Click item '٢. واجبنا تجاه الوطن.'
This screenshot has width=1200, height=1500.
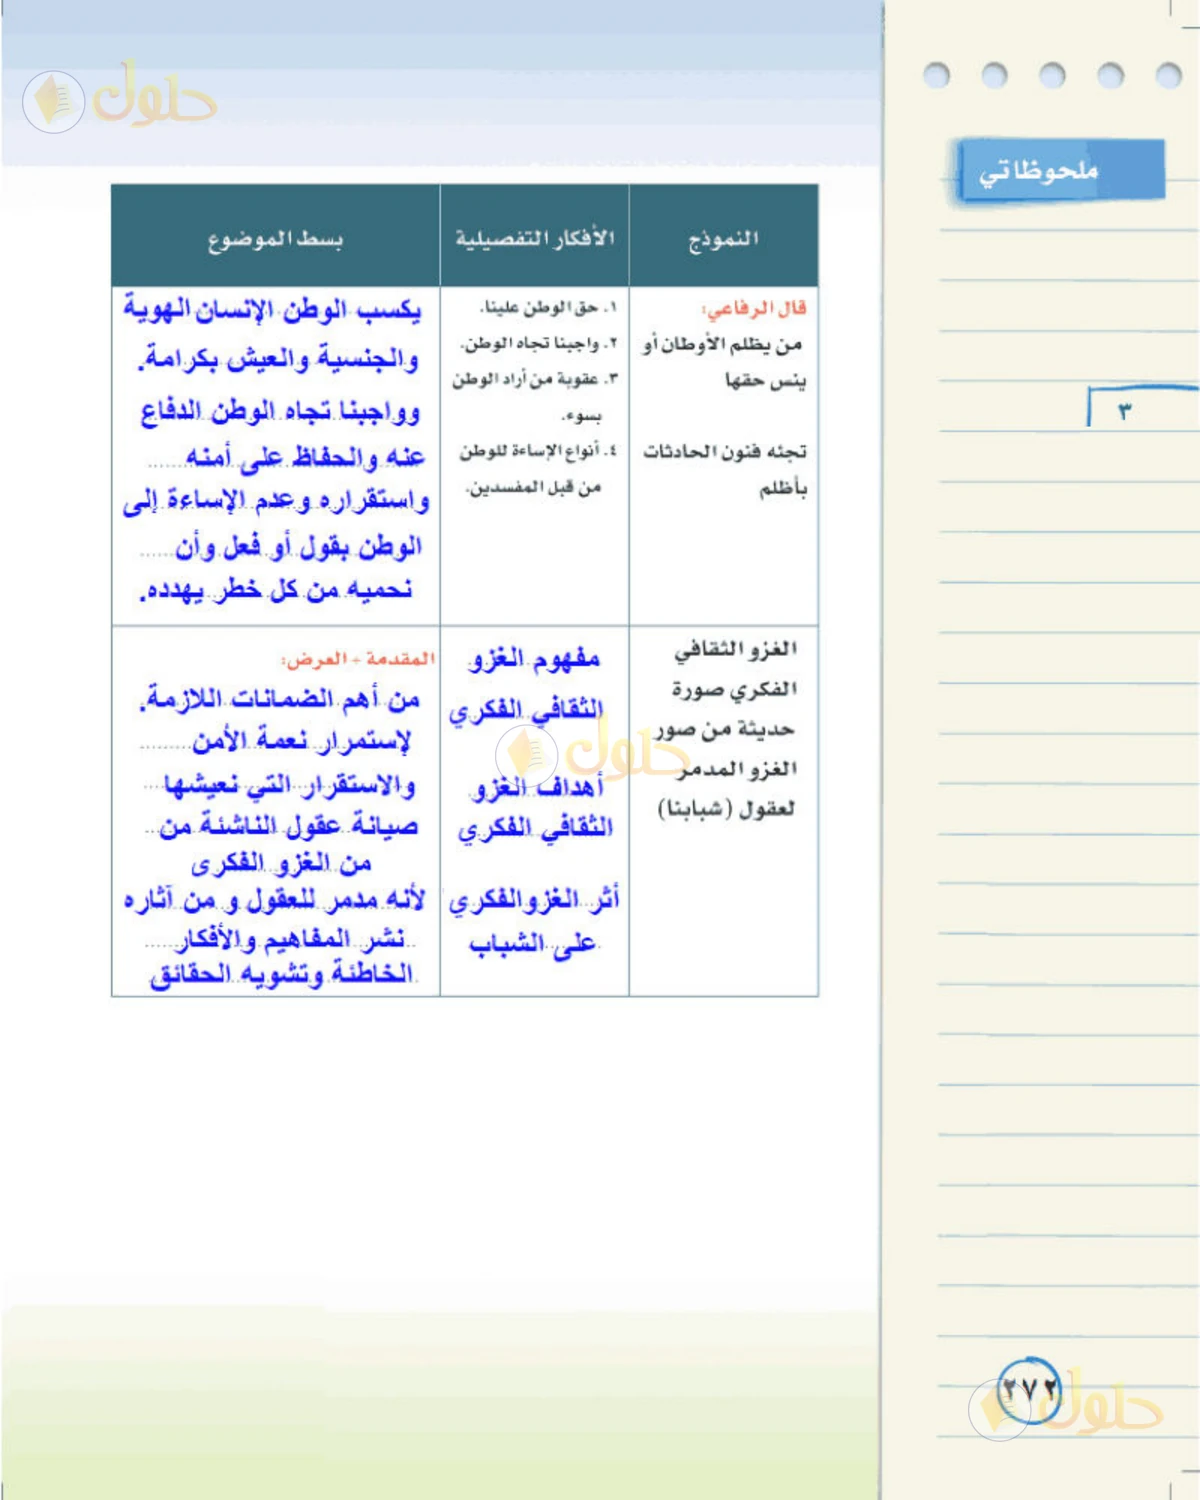(x=539, y=343)
